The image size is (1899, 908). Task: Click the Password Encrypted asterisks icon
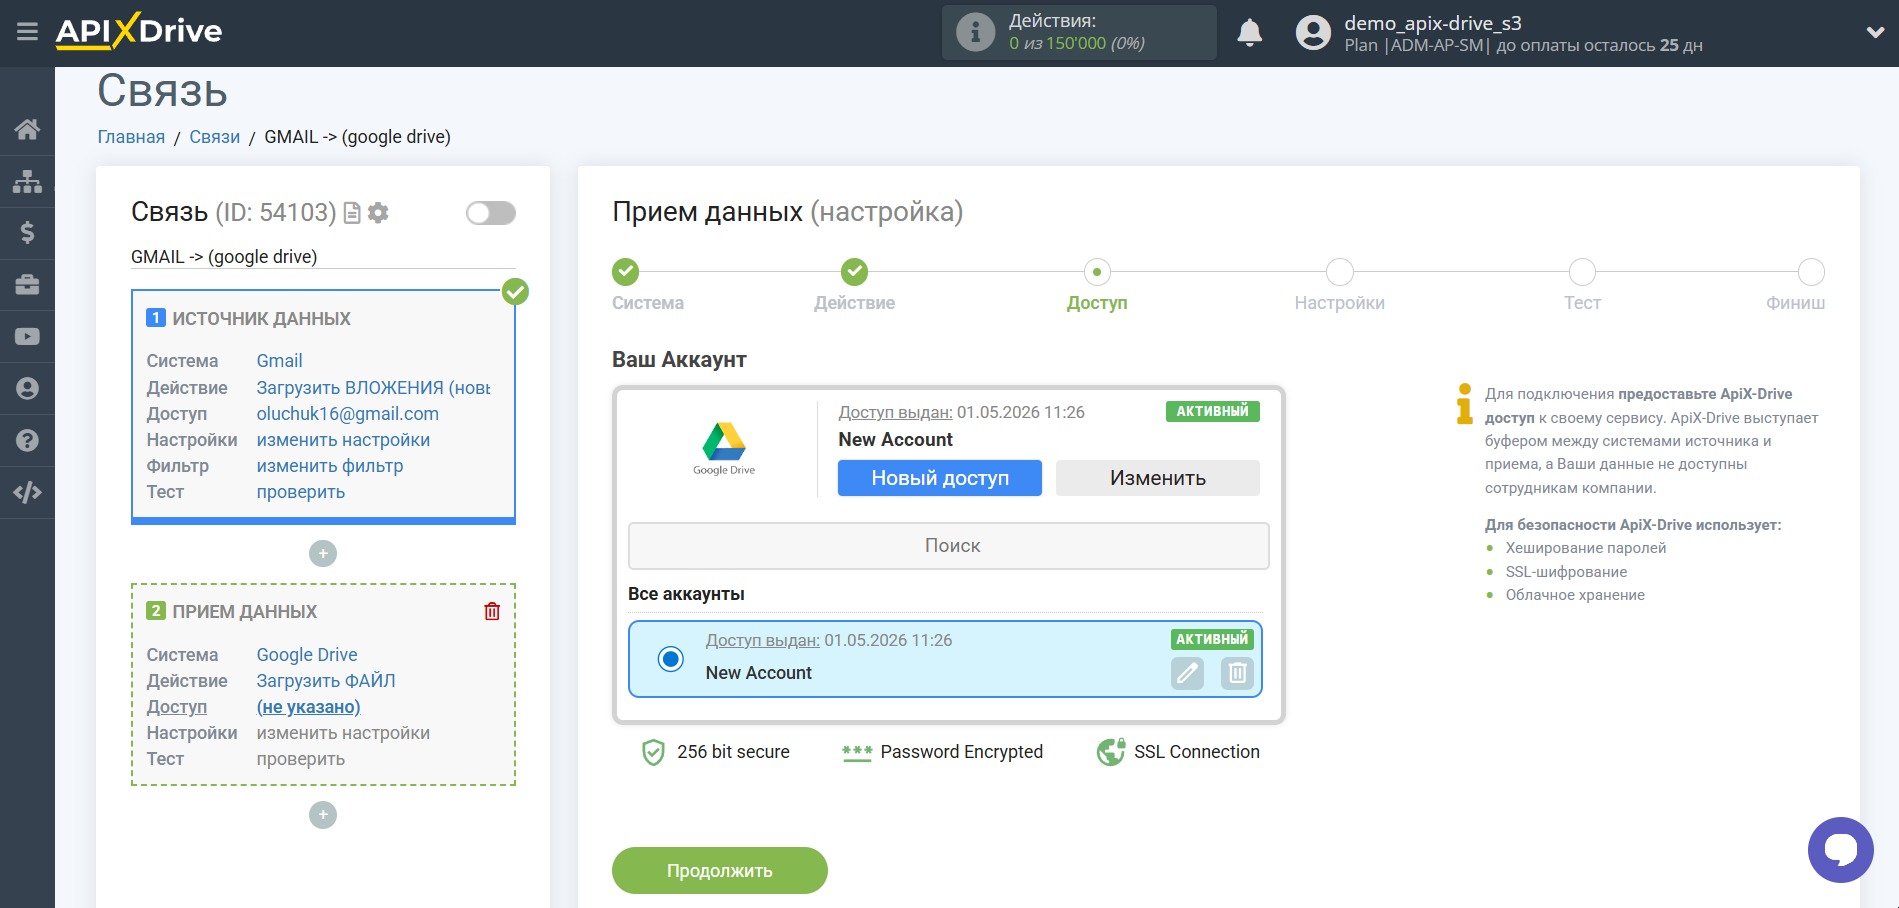click(x=857, y=753)
